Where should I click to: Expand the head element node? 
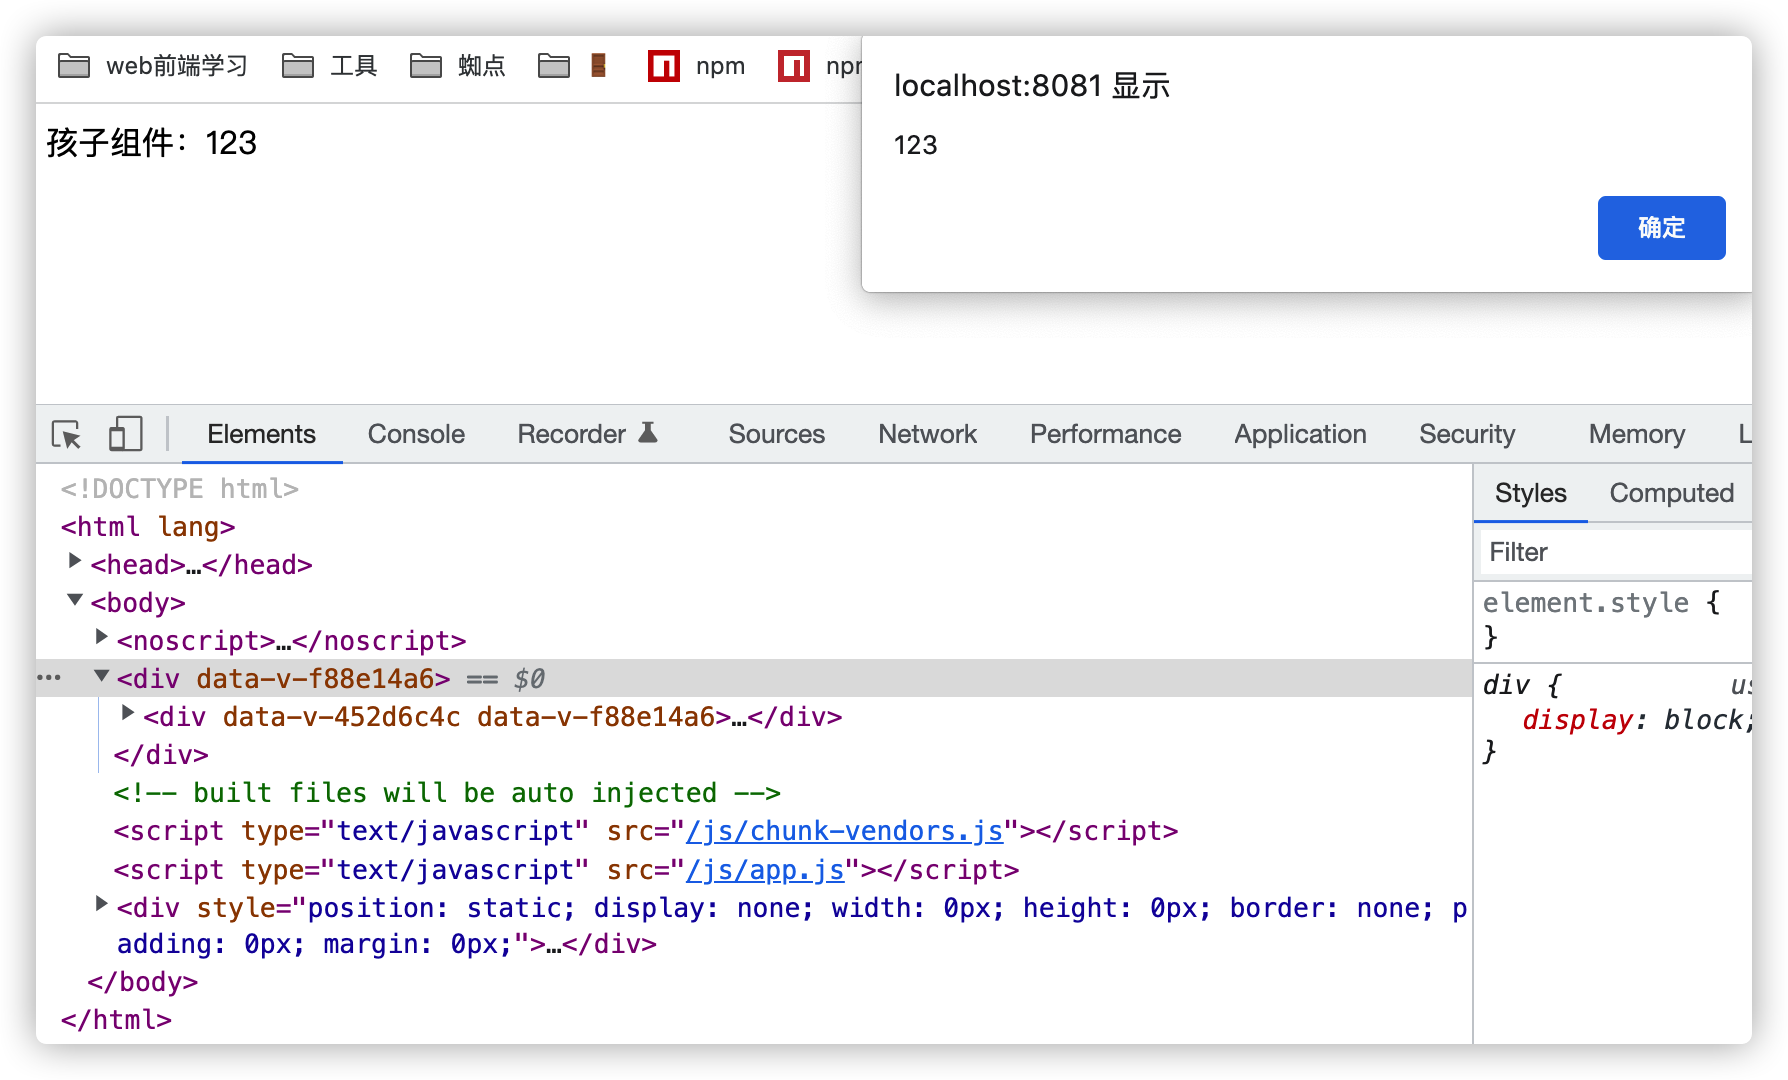click(x=75, y=561)
